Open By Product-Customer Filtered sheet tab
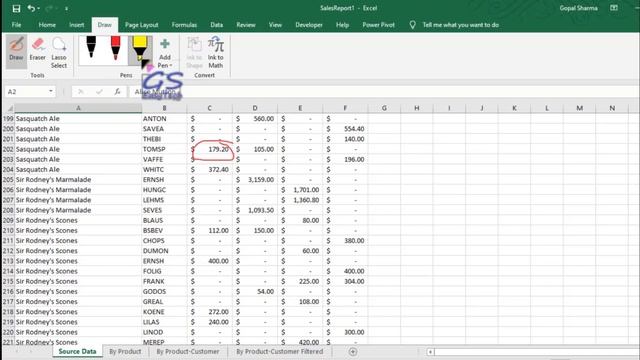640x360 pixels. (280, 351)
